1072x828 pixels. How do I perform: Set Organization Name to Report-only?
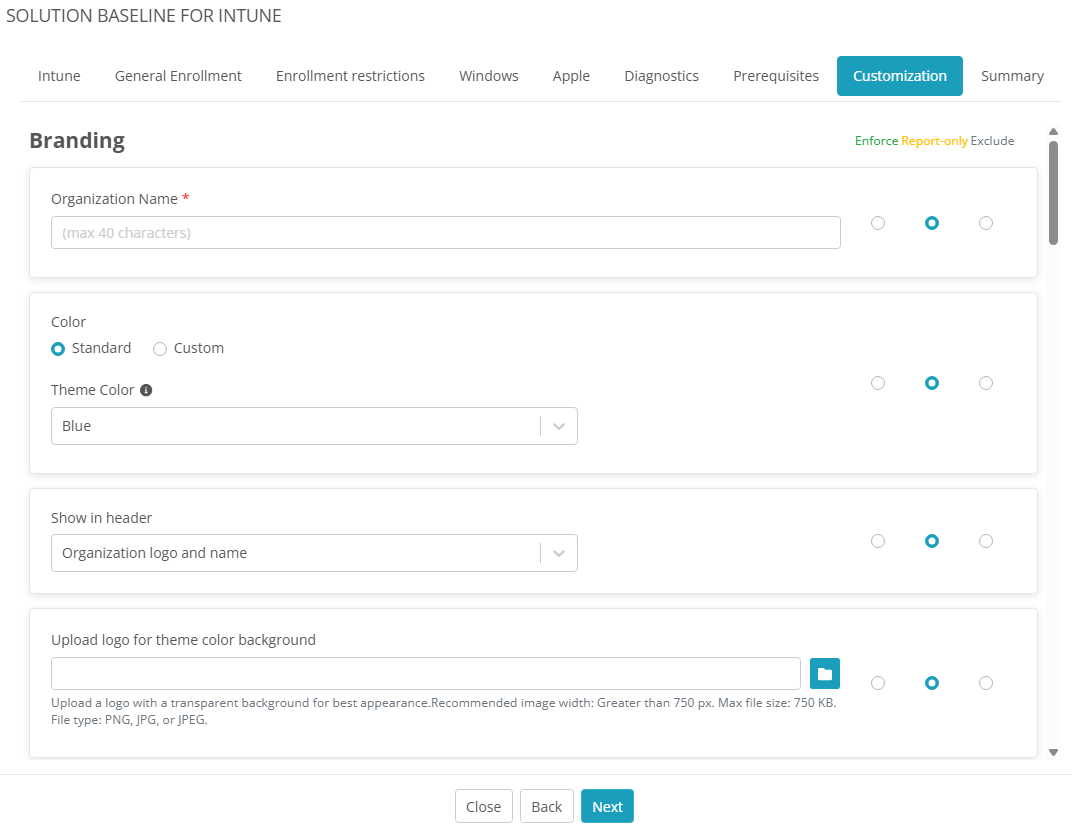click(931, 223)
